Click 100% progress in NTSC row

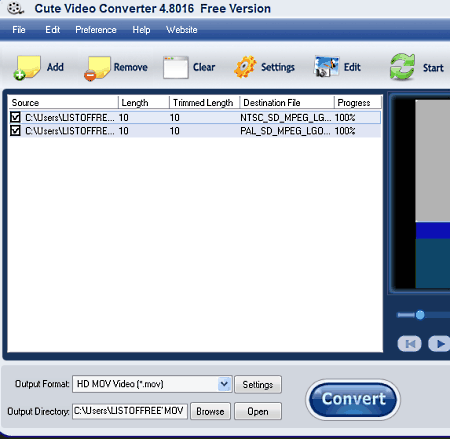(345, 117)
